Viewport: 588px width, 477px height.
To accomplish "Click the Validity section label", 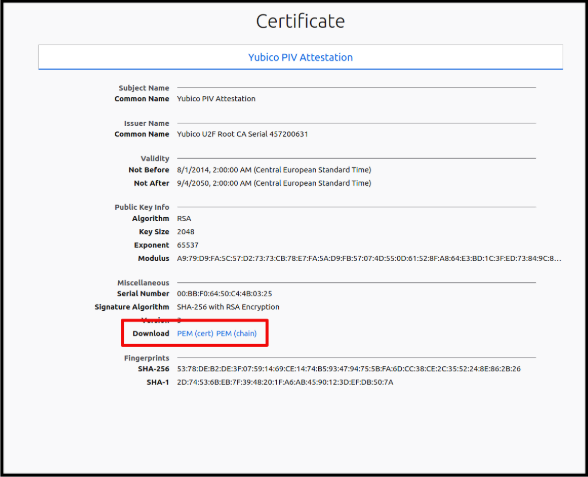I will 155,158.
